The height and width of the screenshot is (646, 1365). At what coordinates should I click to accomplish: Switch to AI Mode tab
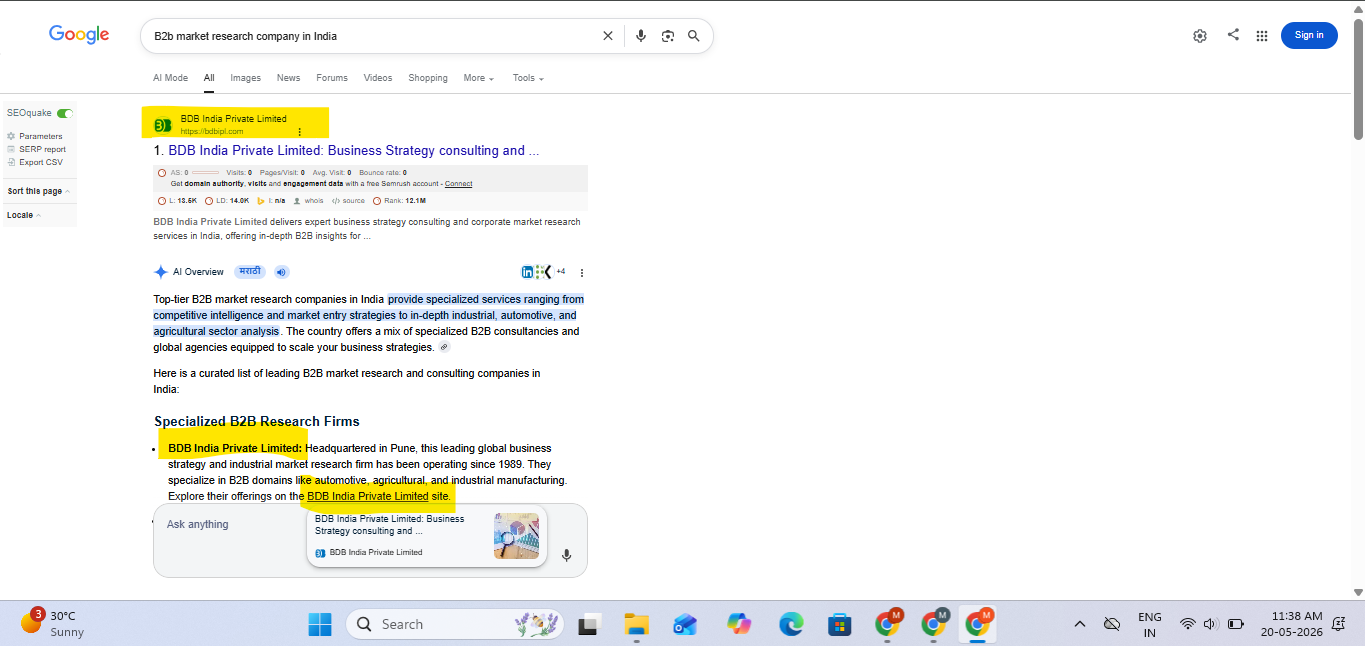170,78
